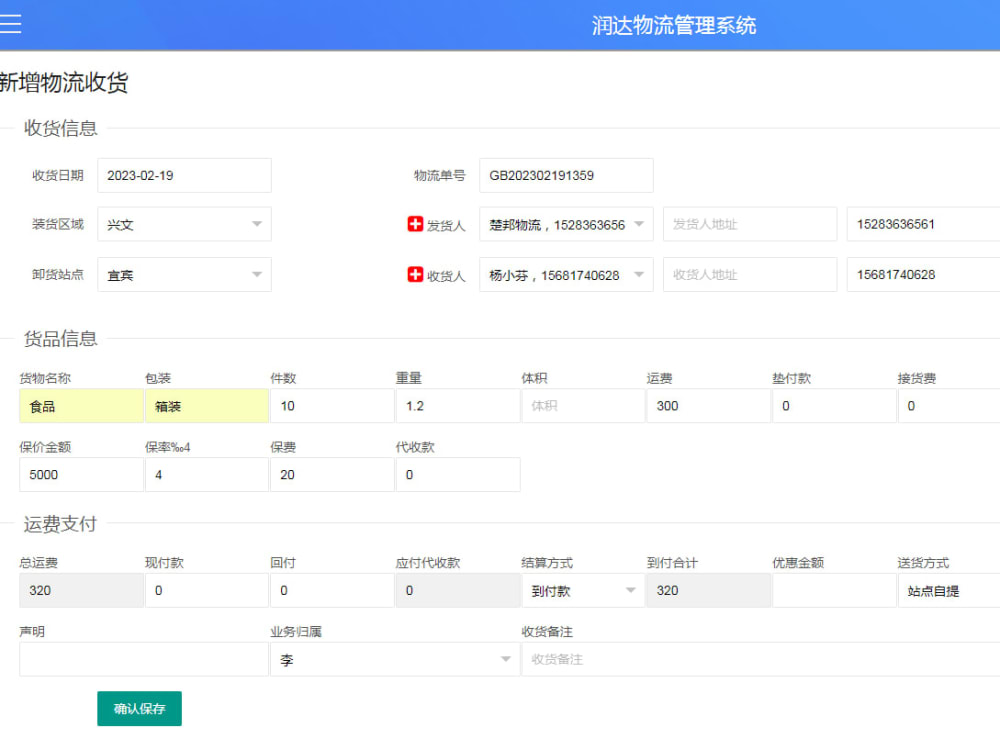Open the sidebar navigation menu
1000x750 pixels.
(12, 25)
